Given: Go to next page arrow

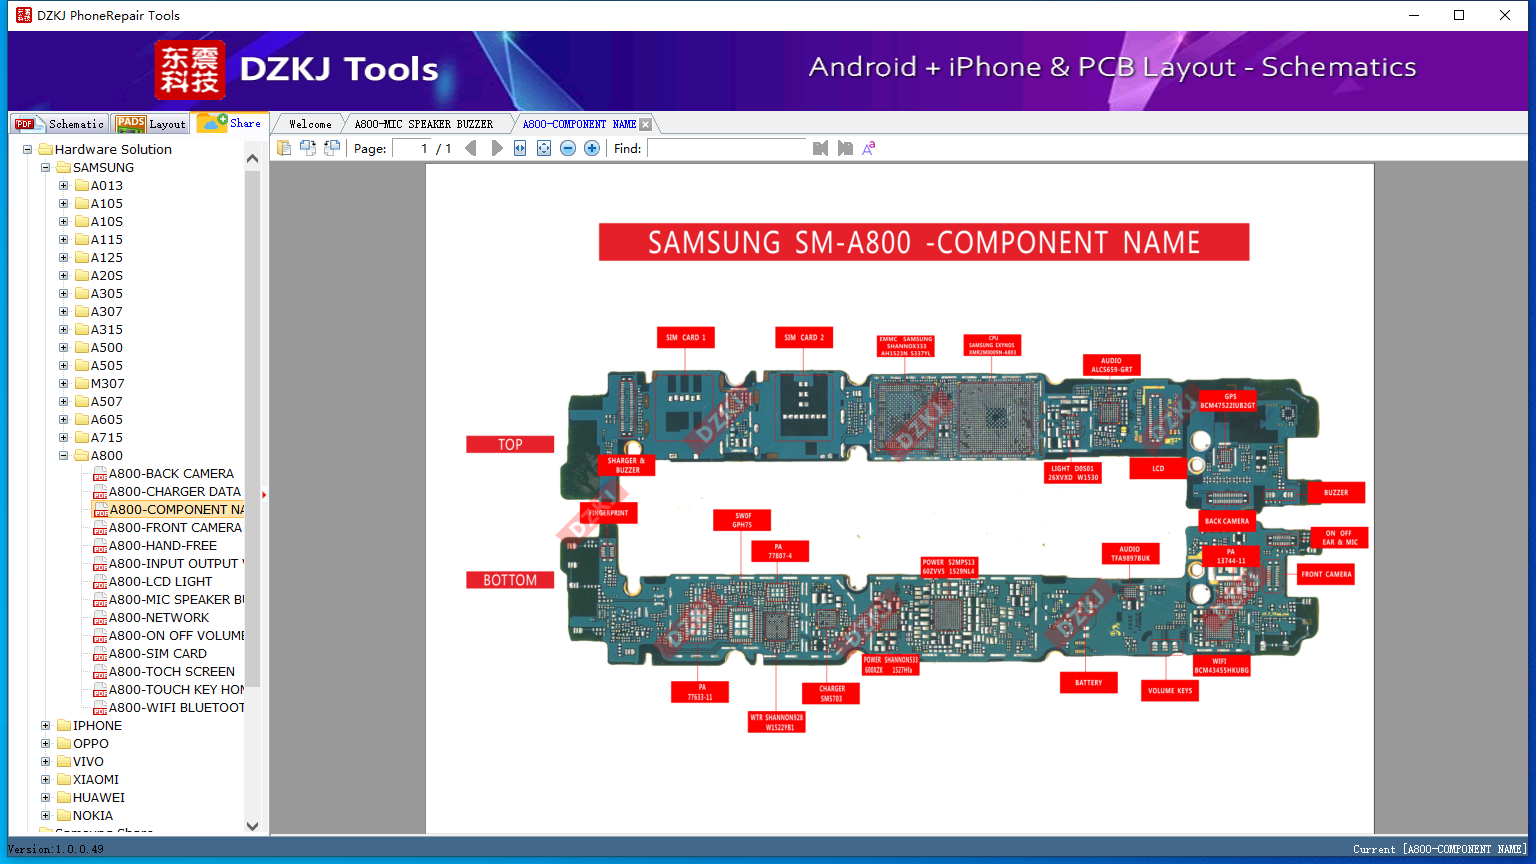Looking at the screenshot, I should click(497, 148).
